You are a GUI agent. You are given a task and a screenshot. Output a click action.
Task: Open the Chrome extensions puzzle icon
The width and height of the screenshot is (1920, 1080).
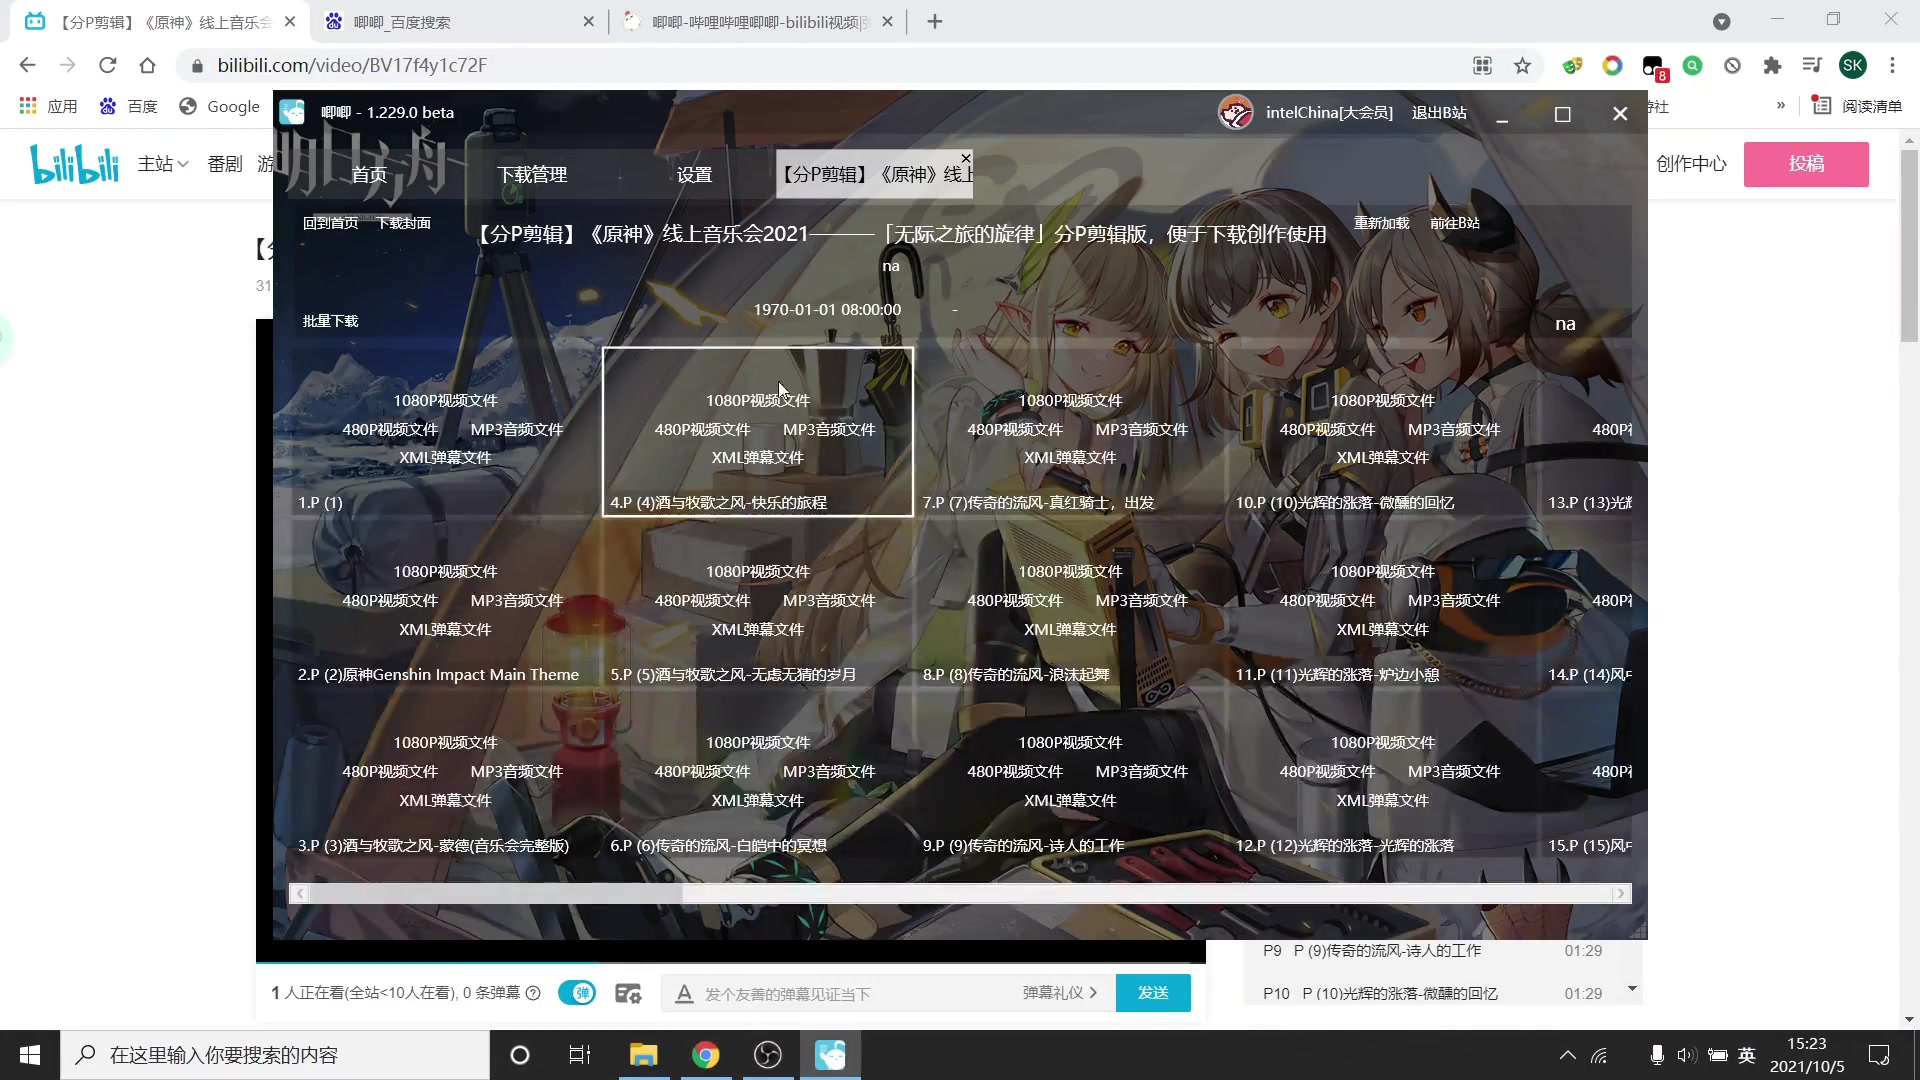pyautogui.click(x=1772, y=65)
